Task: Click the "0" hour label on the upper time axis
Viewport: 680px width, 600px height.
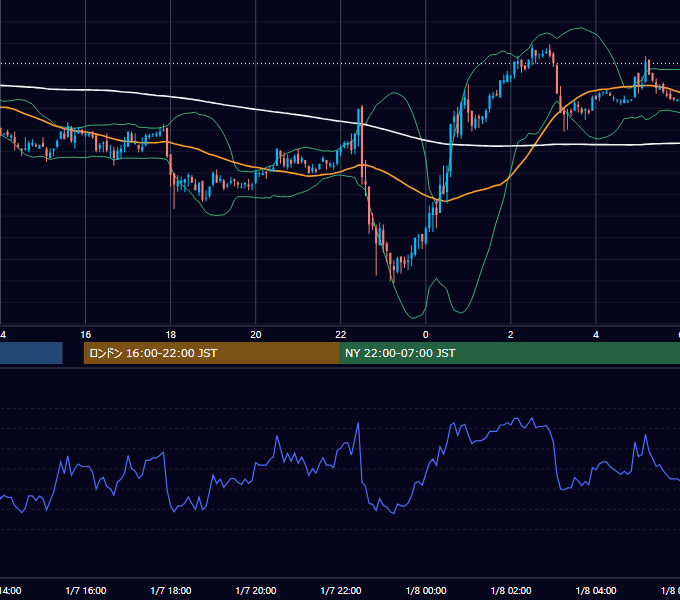Action: click(x=426, y=335)
